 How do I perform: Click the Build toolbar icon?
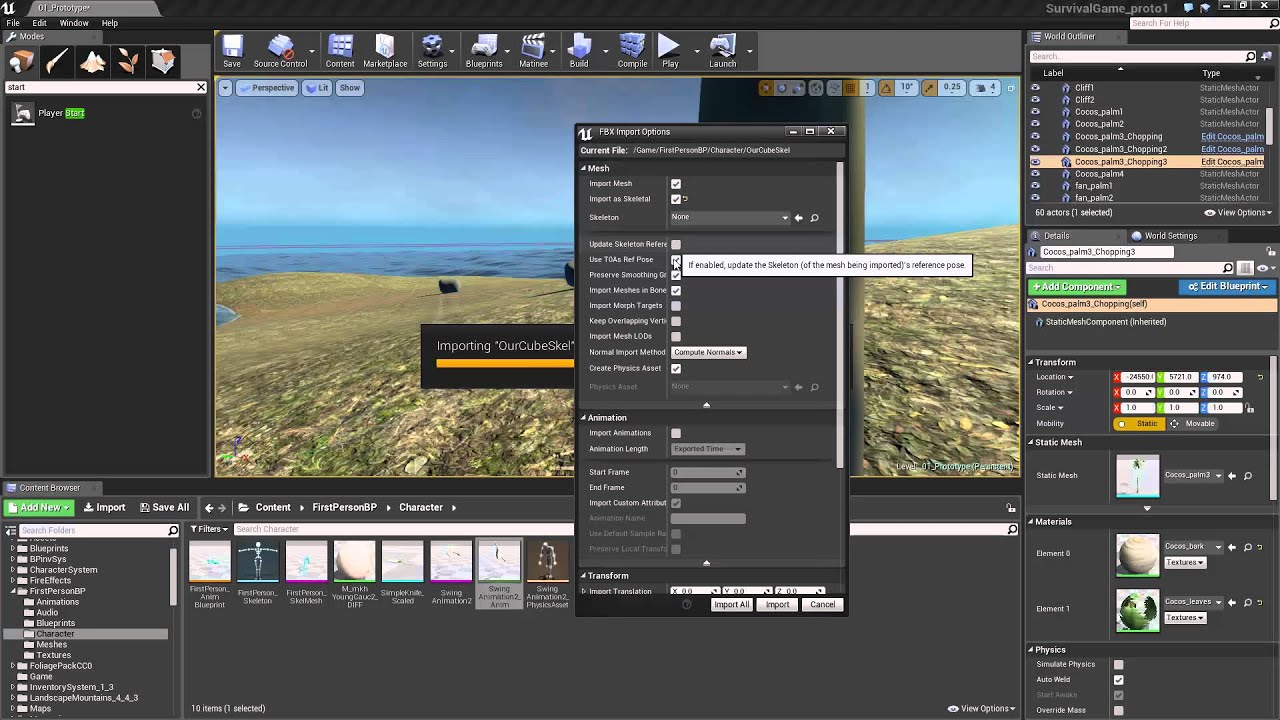pyautogui.click(x=579, y=52)
